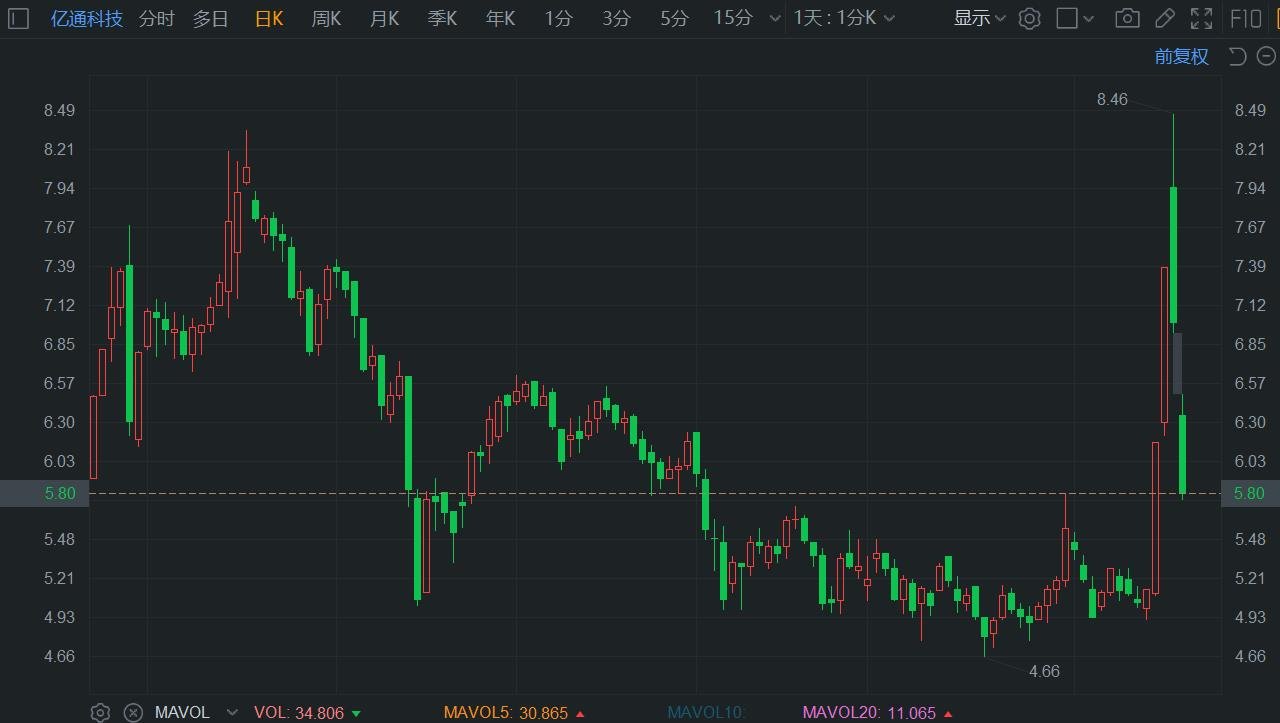Open the F10 company info page
This screenshot has height=723, width=1280.
[x=1246, y=18]
